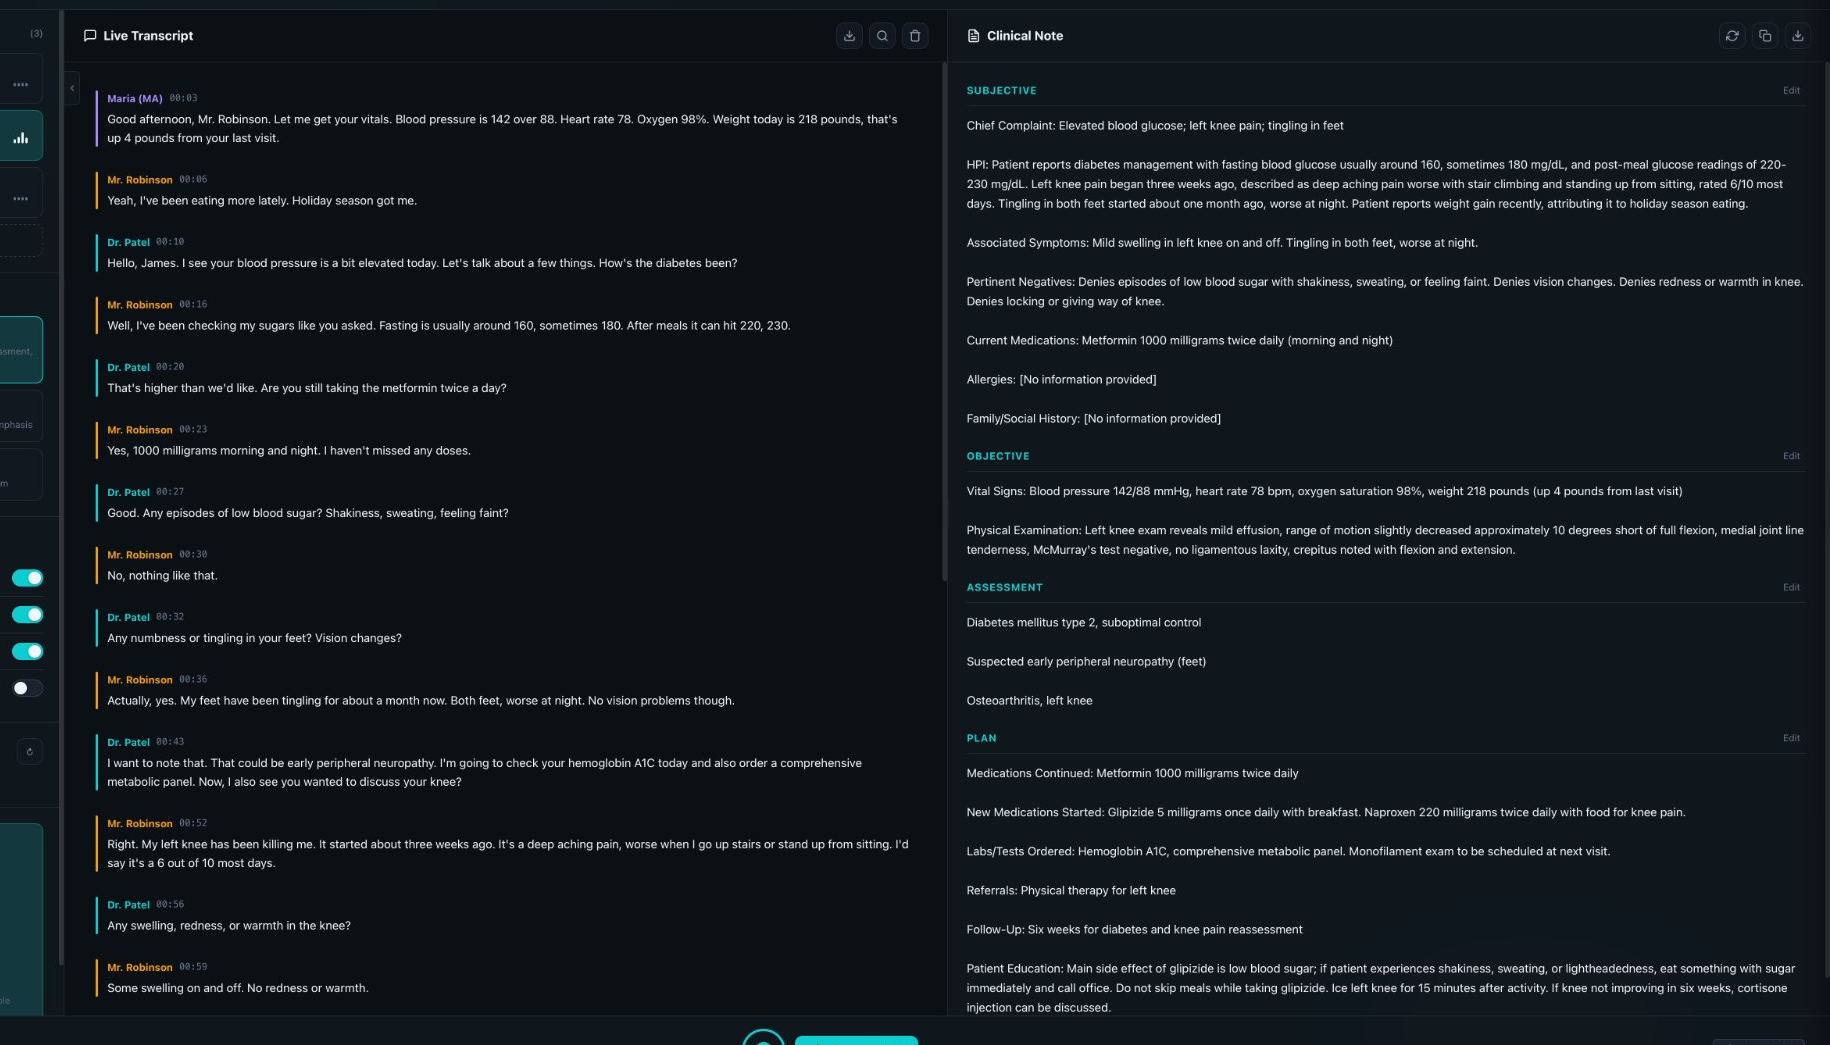Click the speech bubble icon beside Live Transcript
1830x1045 pixels.
click(90, 35)
